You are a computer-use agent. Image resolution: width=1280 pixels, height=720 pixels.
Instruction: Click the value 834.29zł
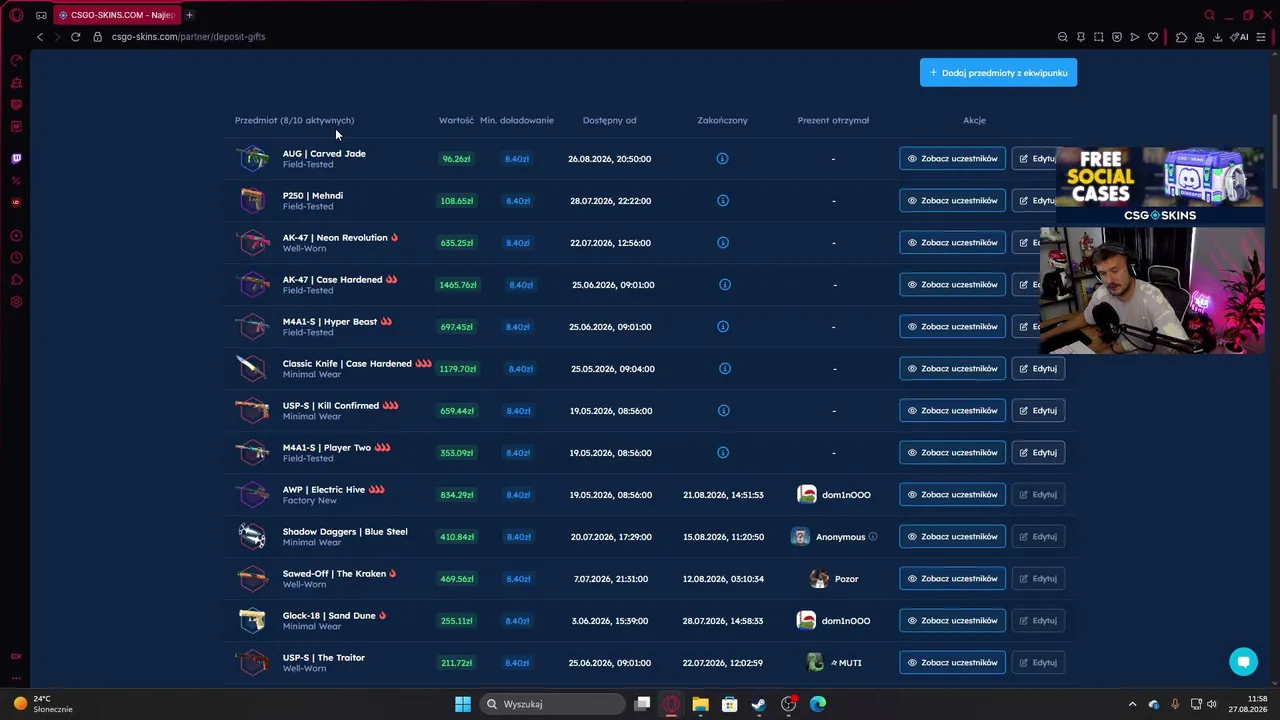[457, 495]
